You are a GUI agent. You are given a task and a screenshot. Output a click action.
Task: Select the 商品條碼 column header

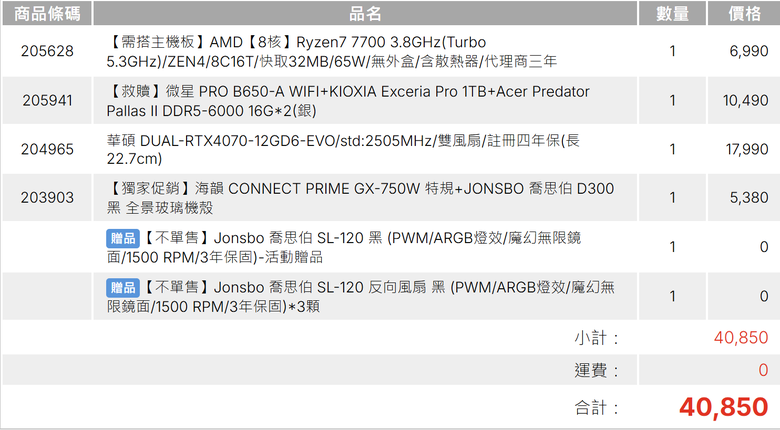click(47, 13)
